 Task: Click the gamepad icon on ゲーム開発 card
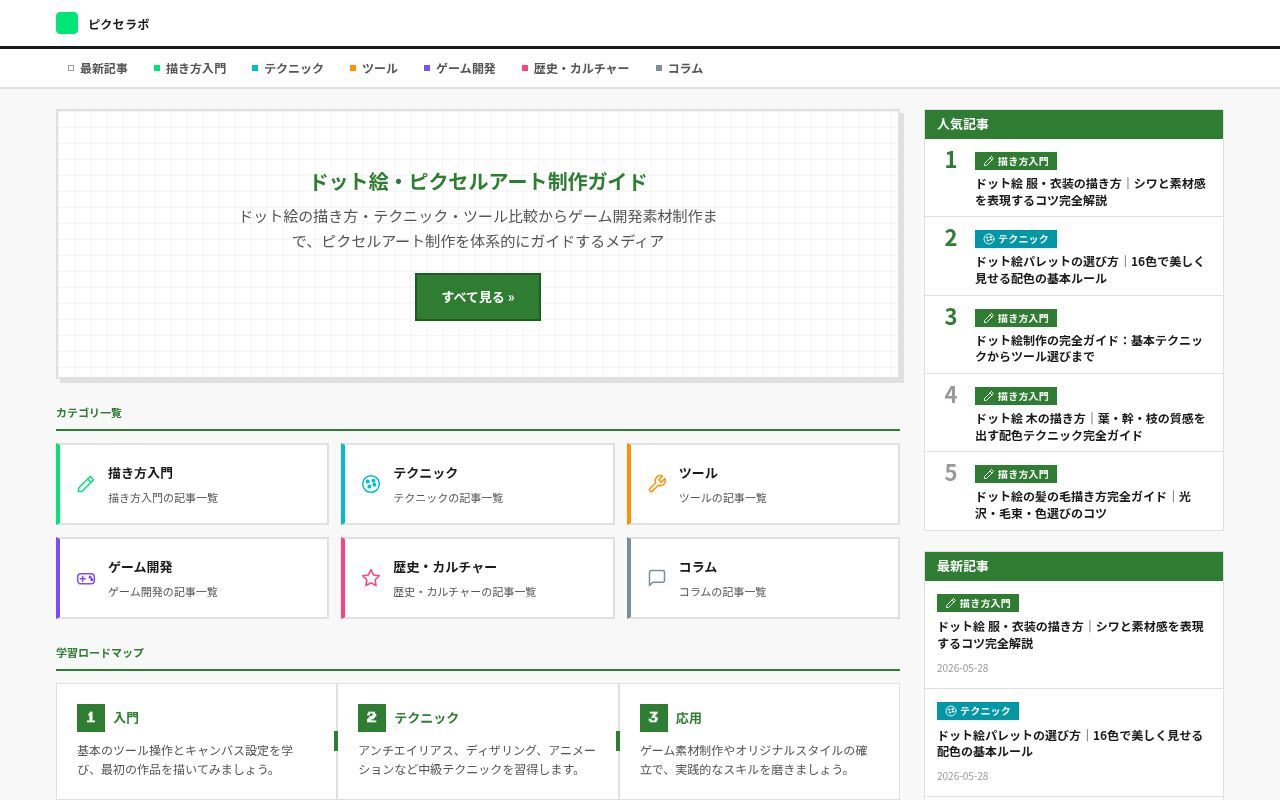pyautogui.click(x=86, y=578)
